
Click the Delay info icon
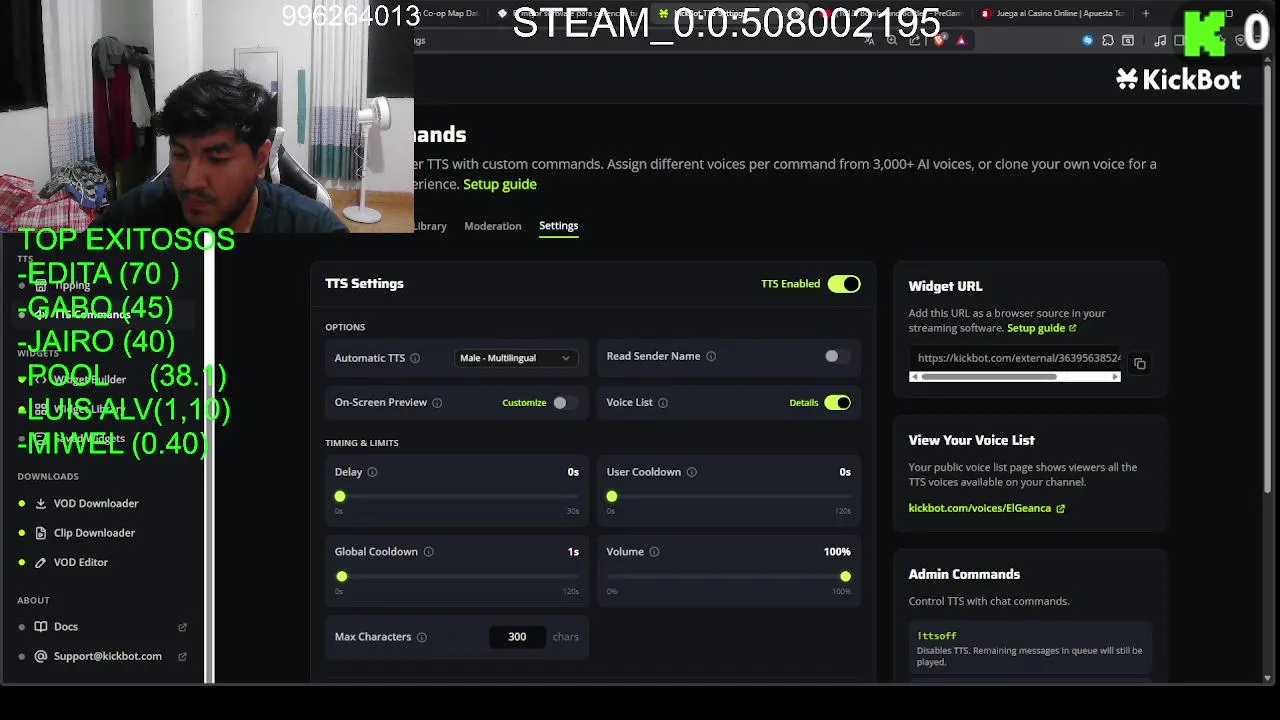pos(372,472)
